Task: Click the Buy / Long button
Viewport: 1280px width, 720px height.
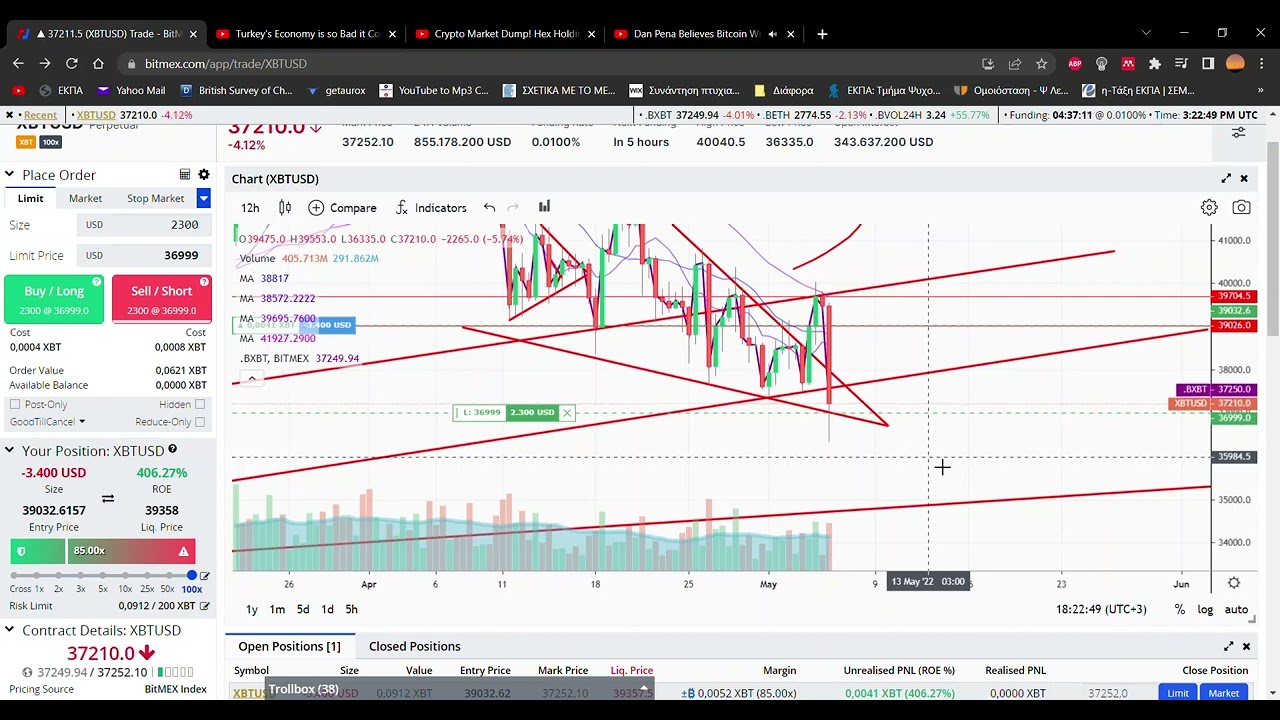Action: coord(54,299)
